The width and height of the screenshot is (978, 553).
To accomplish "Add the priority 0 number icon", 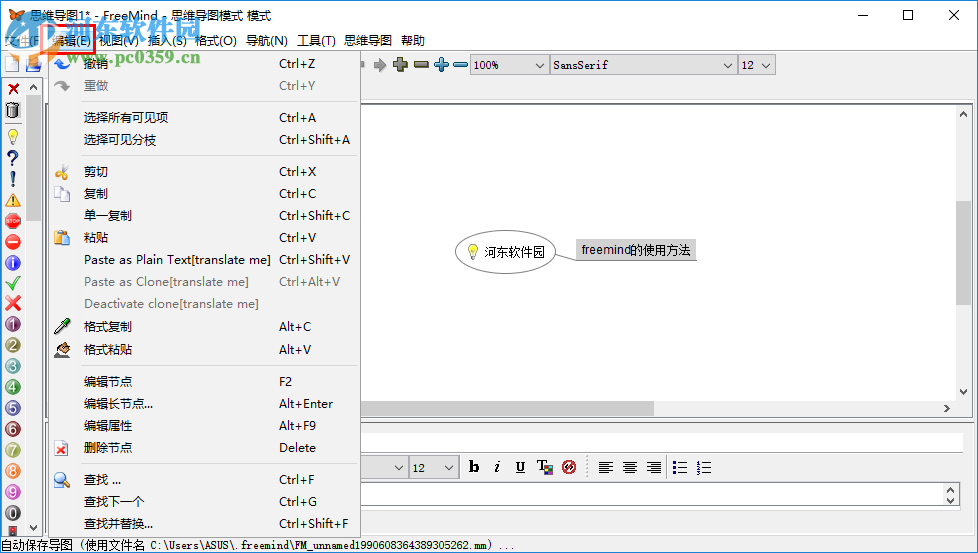I will click(13, 513).
